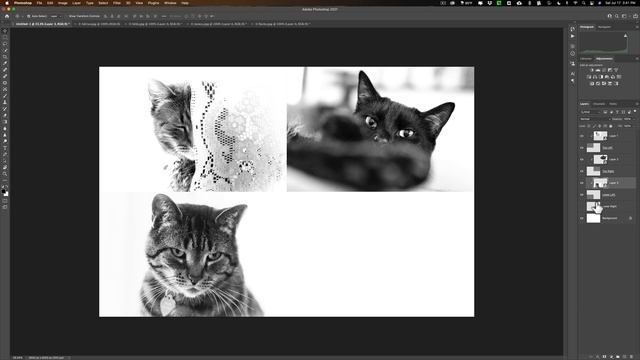Select the Crop tool
Image resolution: width=640 pixels, height=360 pixels.
(5, 57)
